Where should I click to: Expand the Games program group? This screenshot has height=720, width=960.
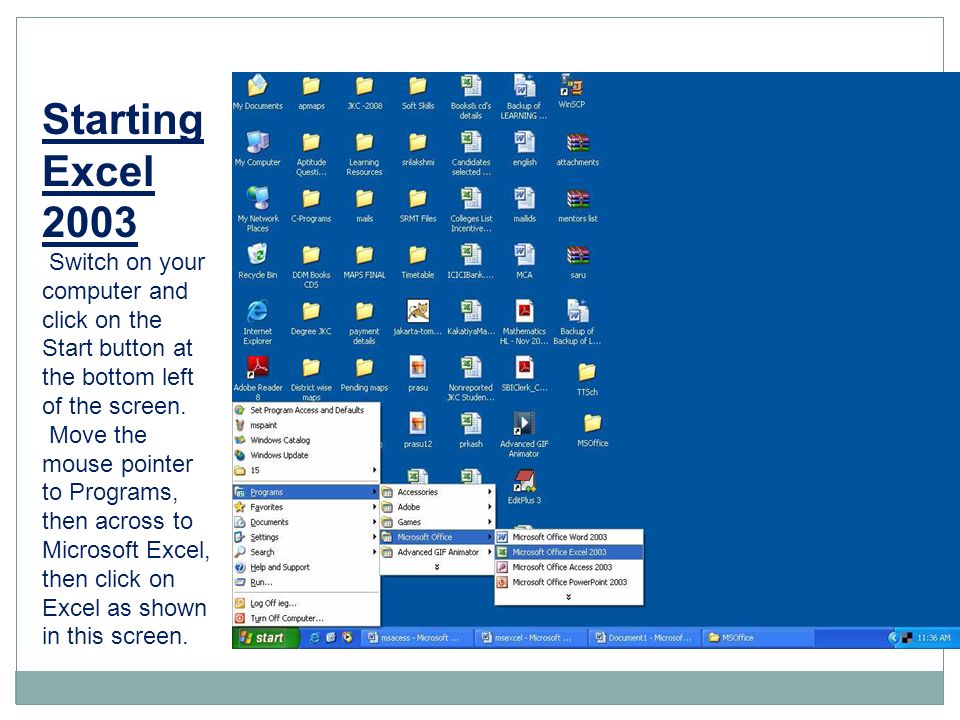[x=437, y=522]
